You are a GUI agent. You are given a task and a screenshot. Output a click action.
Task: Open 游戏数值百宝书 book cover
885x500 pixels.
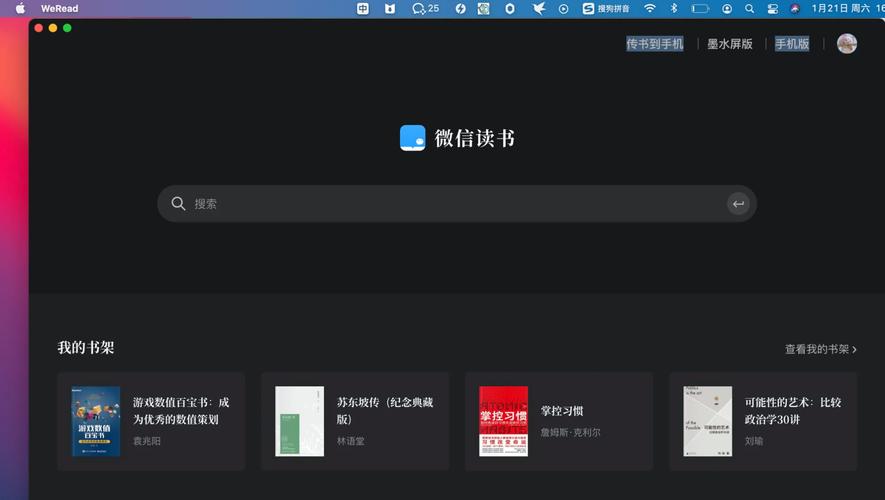coord(96,421)
